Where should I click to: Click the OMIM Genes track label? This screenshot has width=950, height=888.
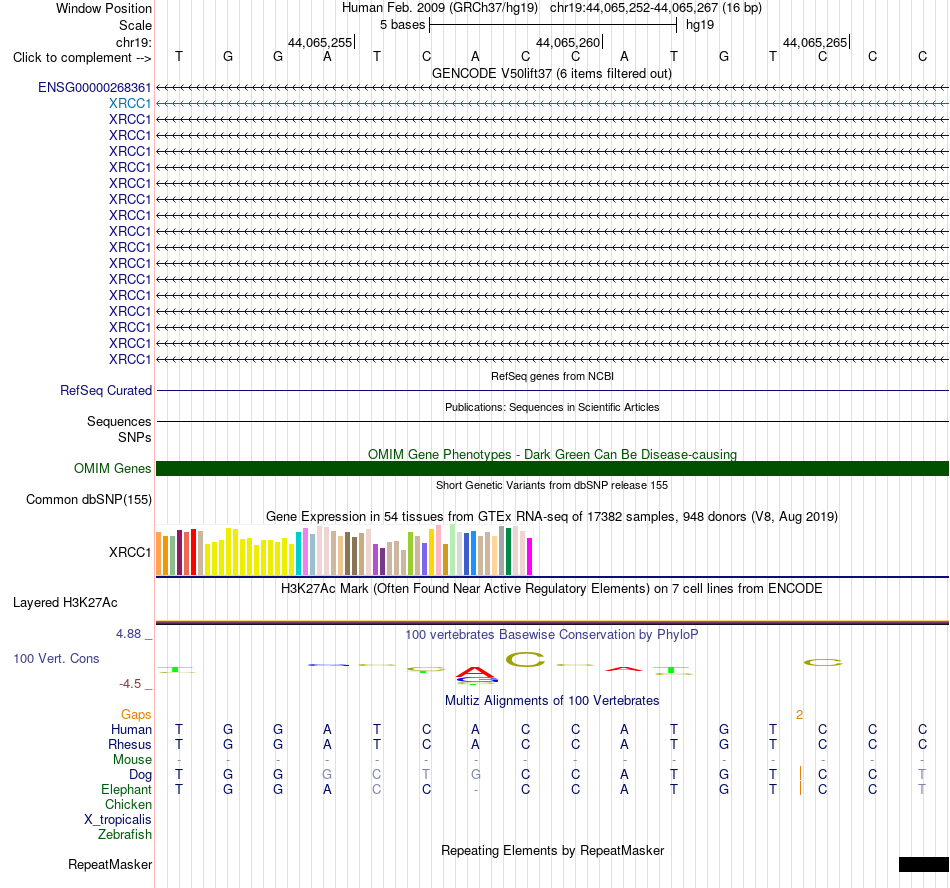coord(112,468)
